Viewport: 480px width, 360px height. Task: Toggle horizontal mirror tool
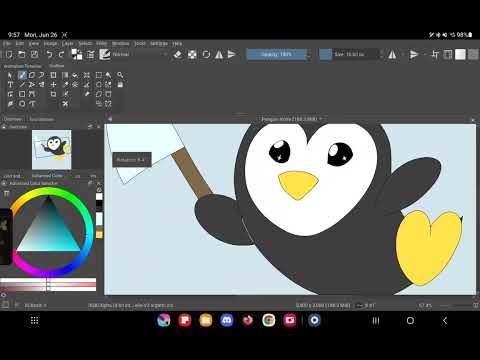[219, 54]
